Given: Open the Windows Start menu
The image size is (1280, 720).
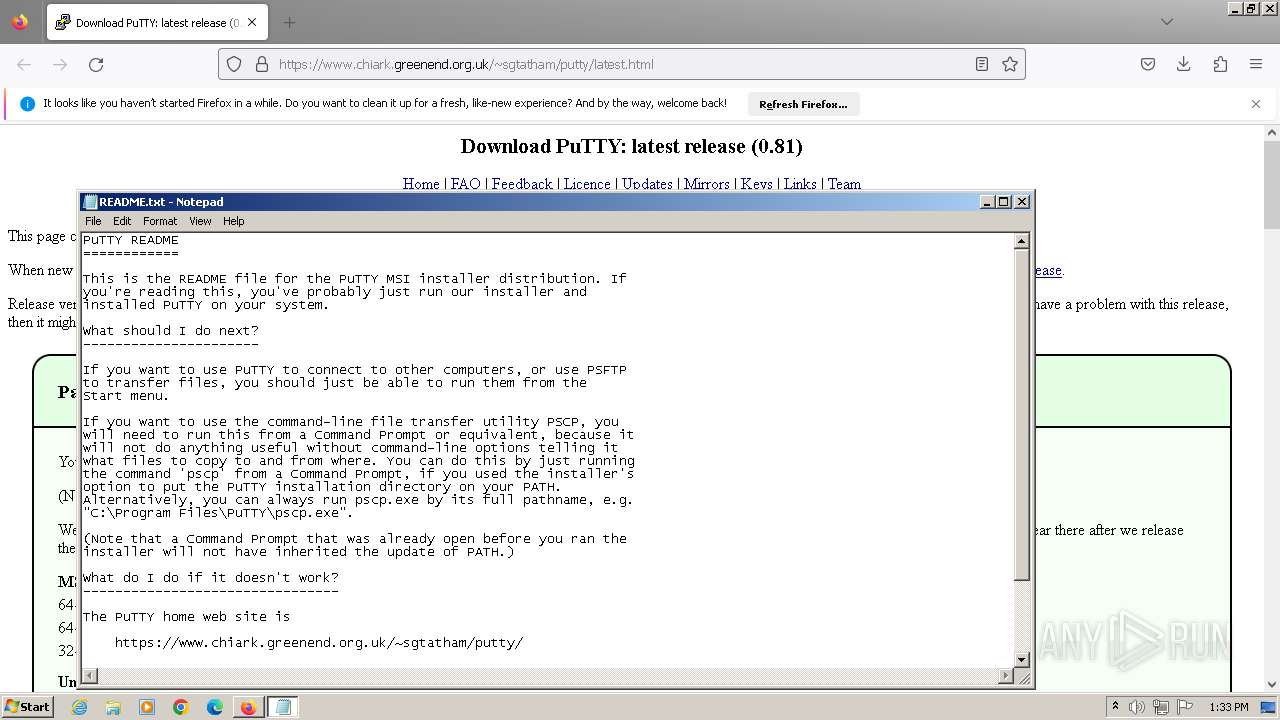Looking at the screenshot, I should [x=27, y=706].
